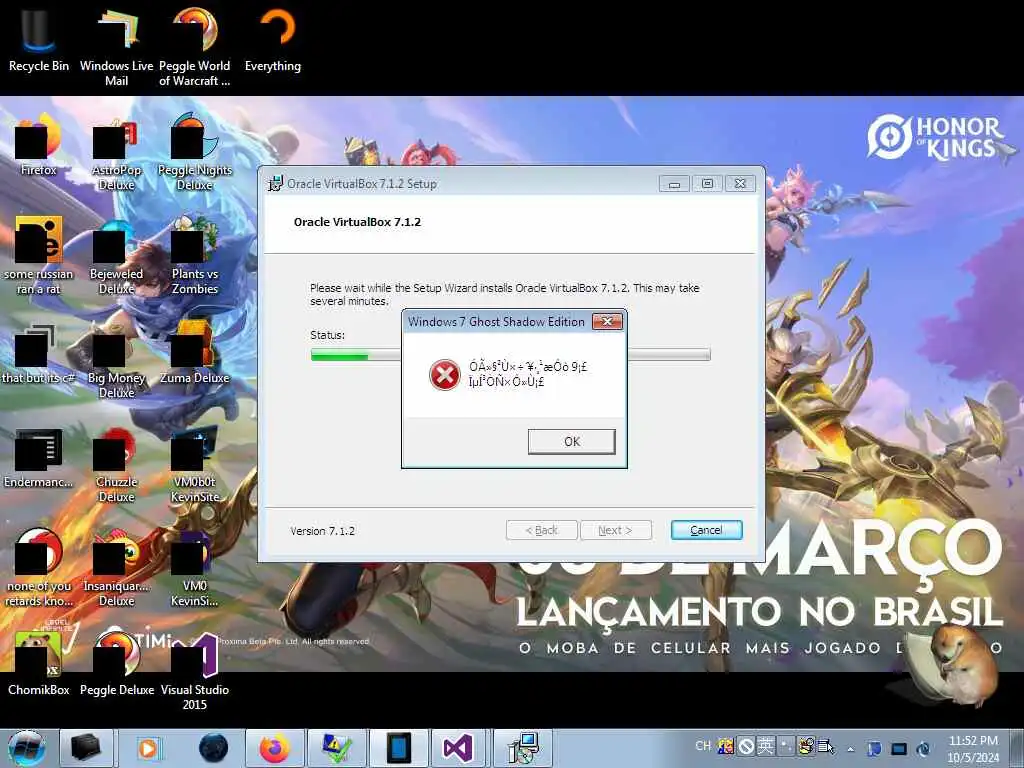Click the Visual Studio icon in the taskbar
The image size is (1024, 768).
point(458,748)
